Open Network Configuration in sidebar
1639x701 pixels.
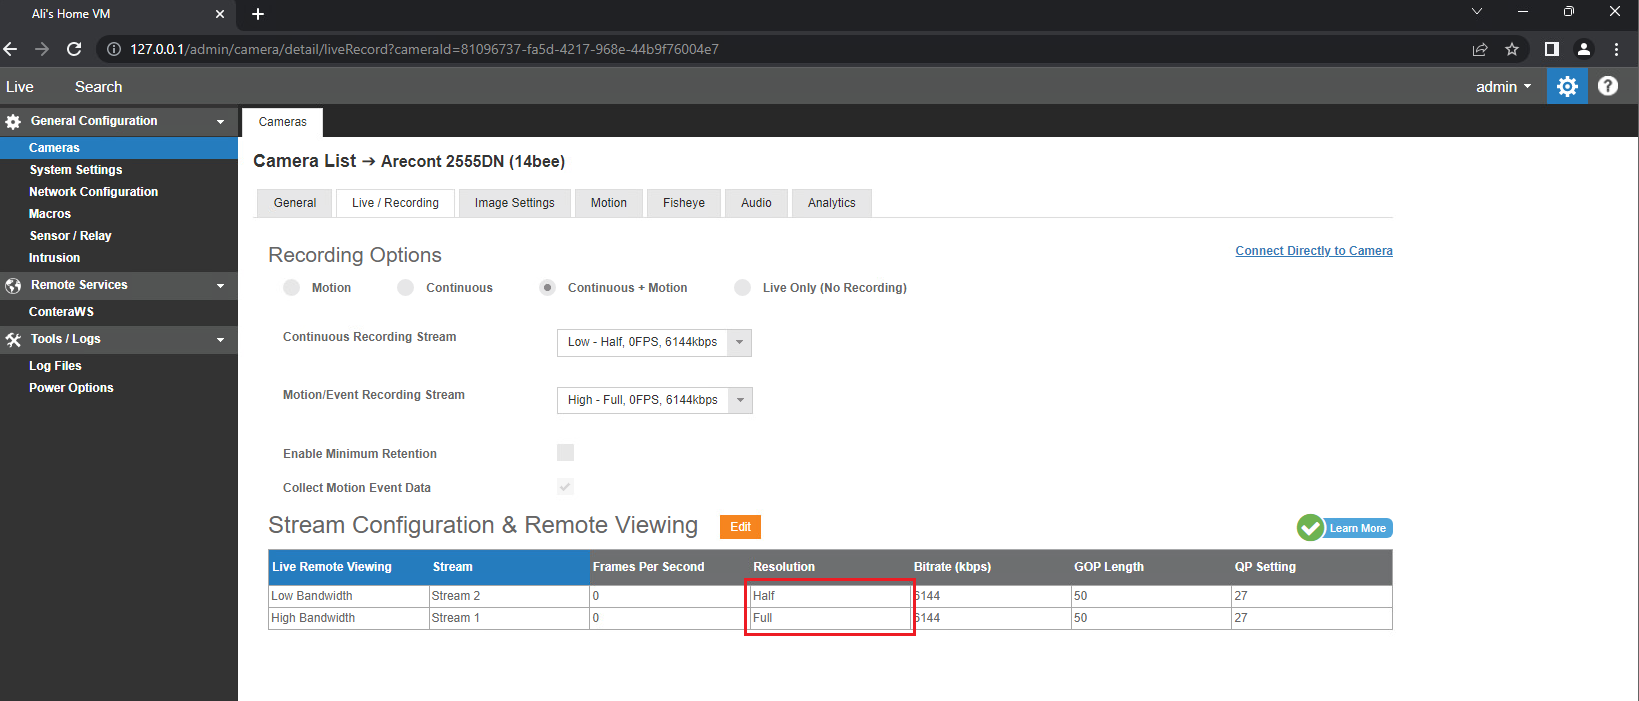[93, 192]
